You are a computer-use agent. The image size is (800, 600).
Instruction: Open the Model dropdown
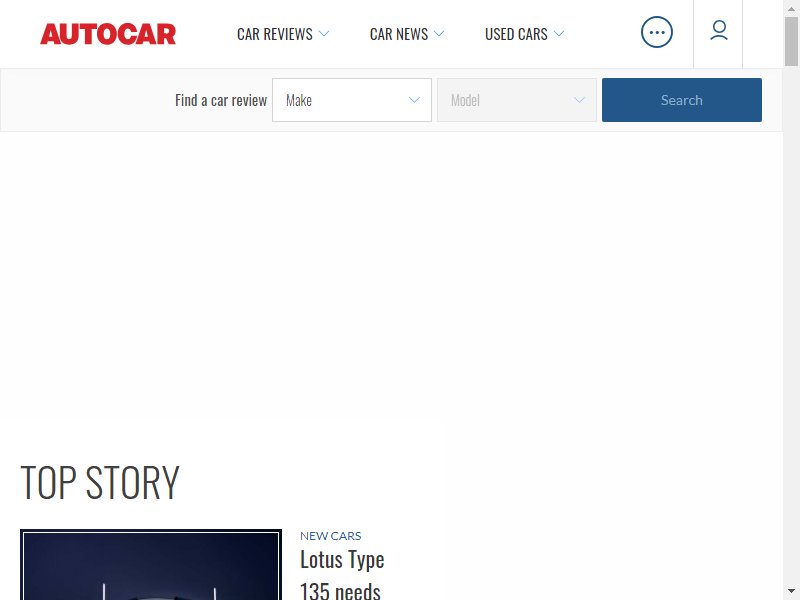tap(517, 100)
